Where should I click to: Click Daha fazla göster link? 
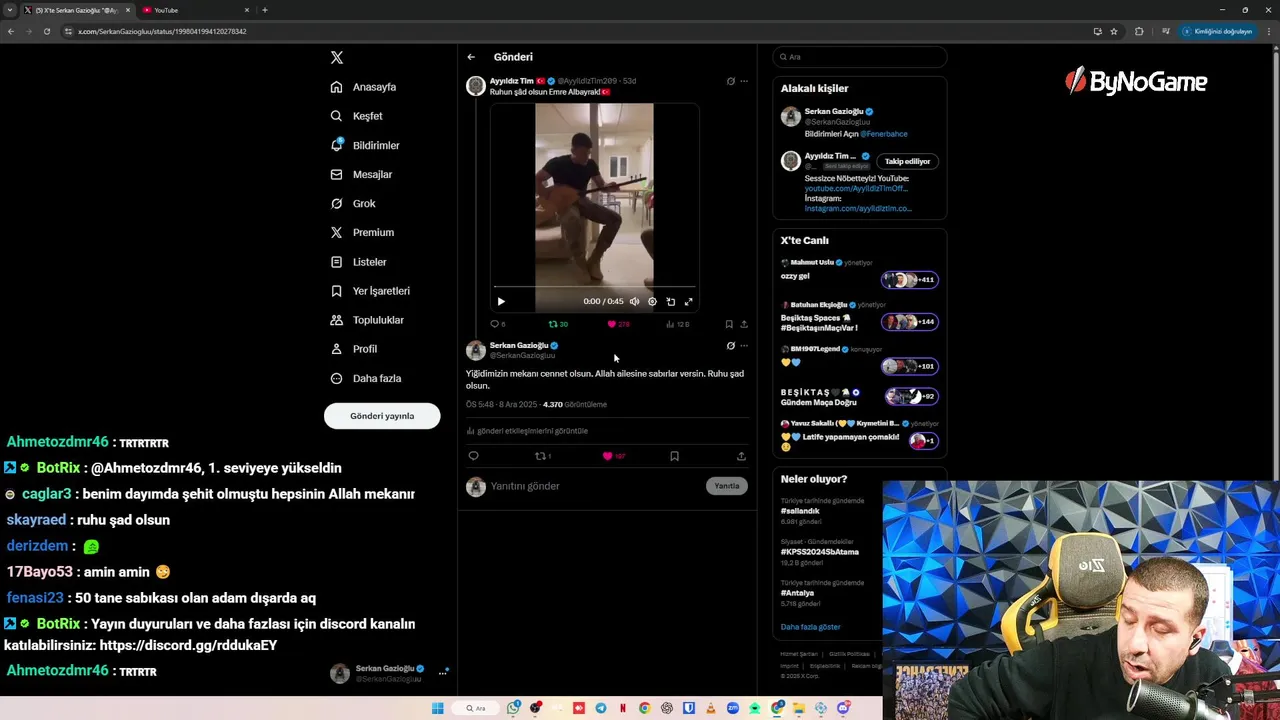(x=810, y=627)
